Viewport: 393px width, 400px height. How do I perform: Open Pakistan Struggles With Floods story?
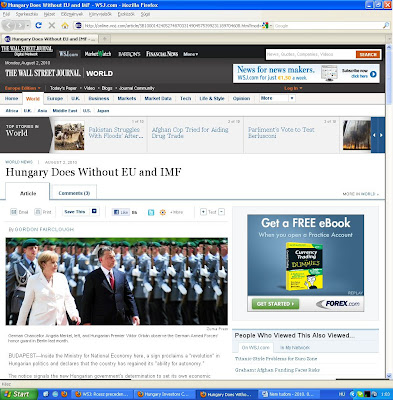coord(116,132)
